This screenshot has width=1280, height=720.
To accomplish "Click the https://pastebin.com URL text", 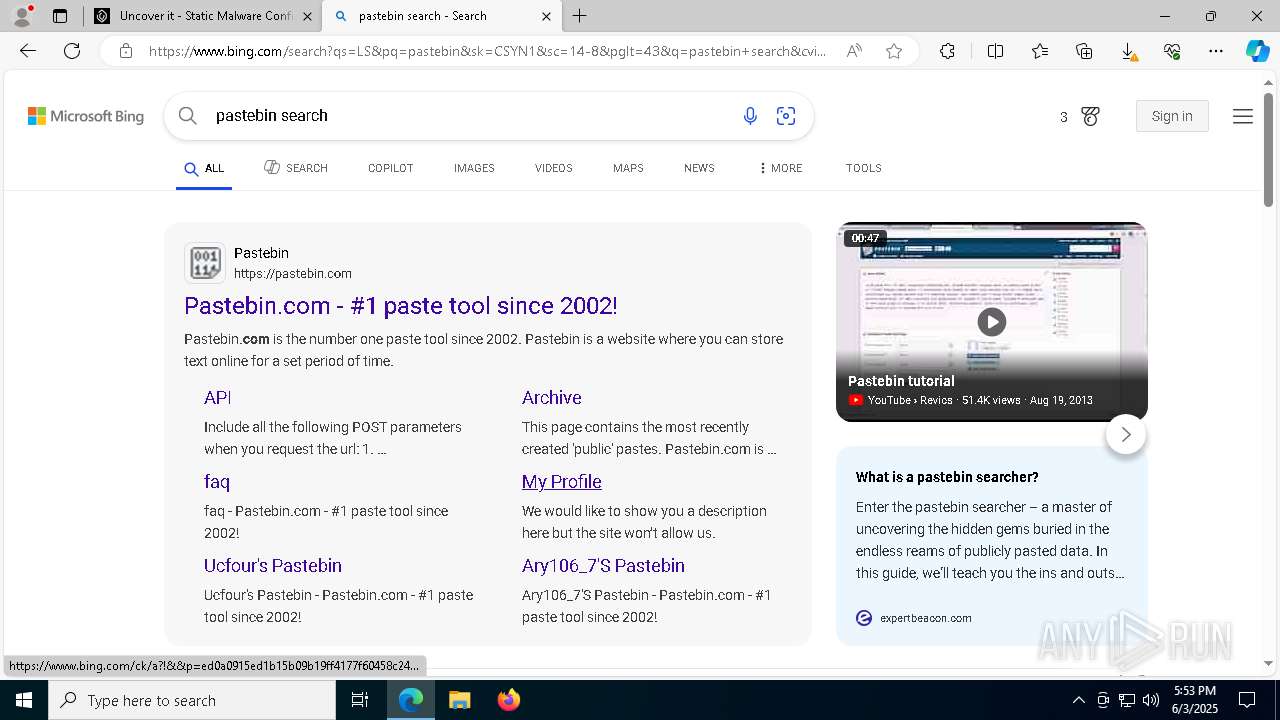I will [x=293, y=273].
